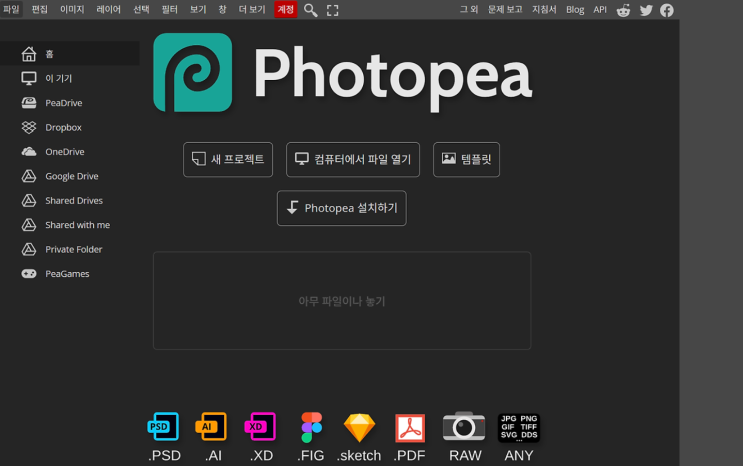The width and height of the screenshot is (743, 466).
Task: Click the .PSD format icon
Action: pos(163,426)
